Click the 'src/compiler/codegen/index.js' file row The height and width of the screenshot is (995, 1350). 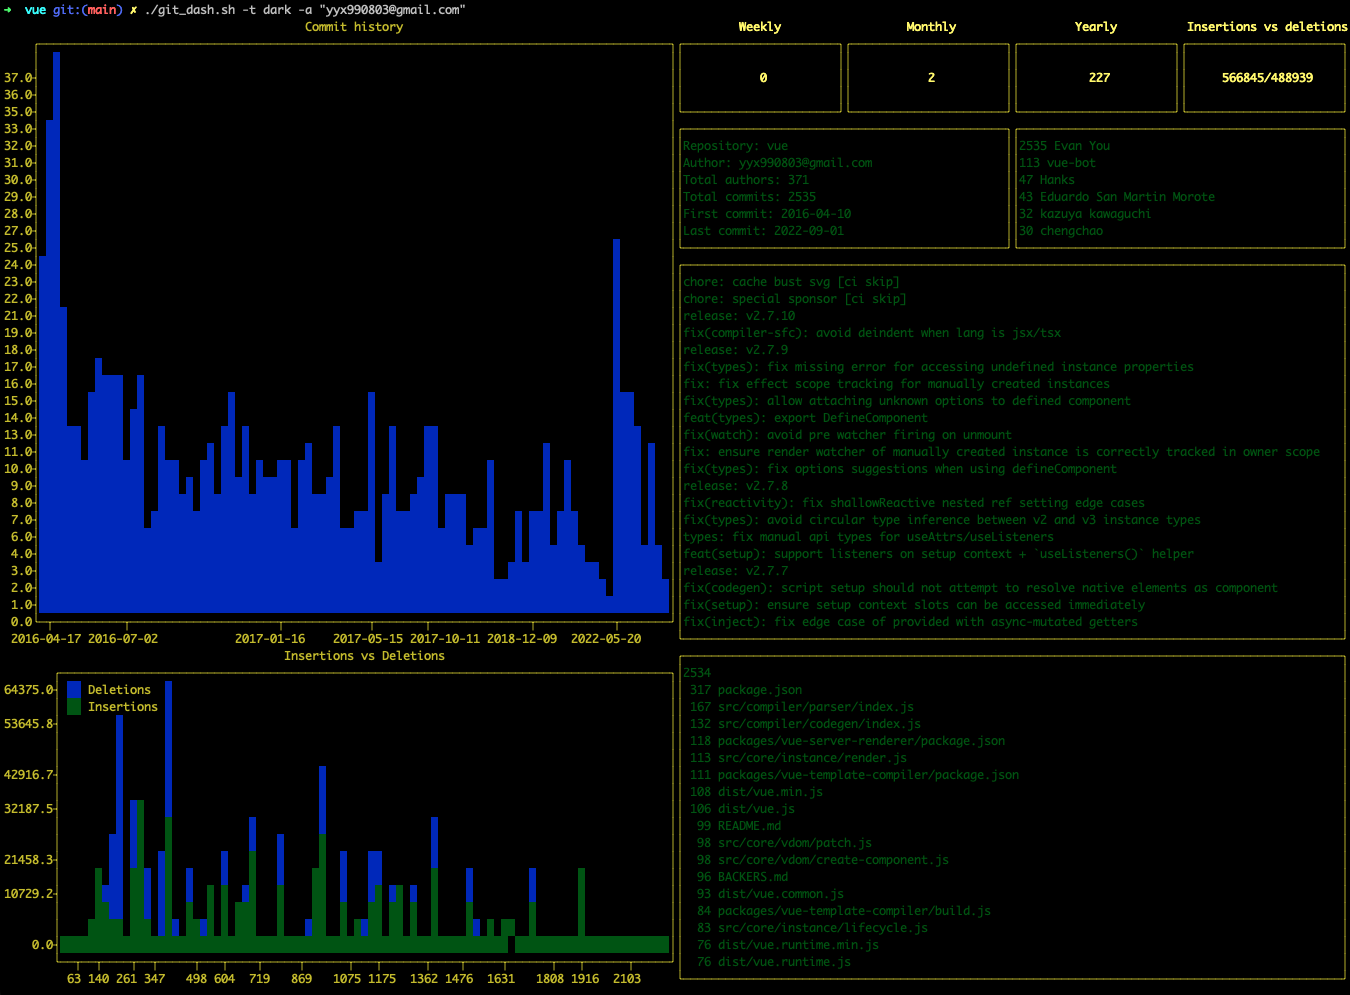(x=805, y=724)
